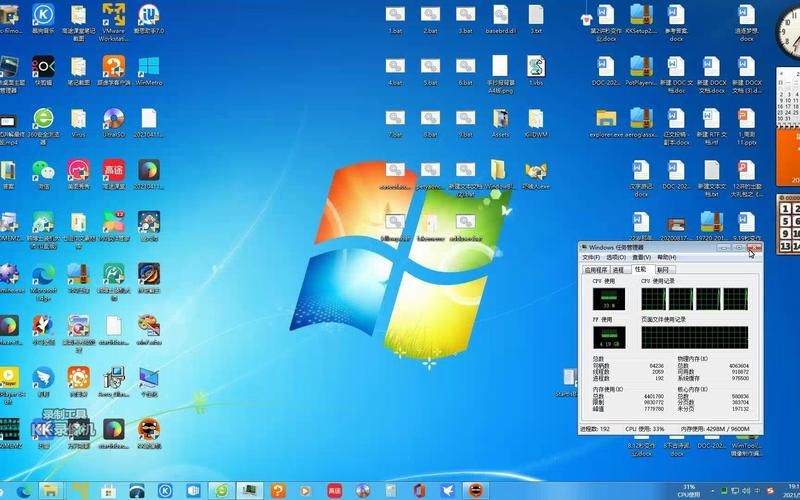Open 查看(V) menu in Task Manager
This screenshot has height=500, width=800.
[641, 257]
